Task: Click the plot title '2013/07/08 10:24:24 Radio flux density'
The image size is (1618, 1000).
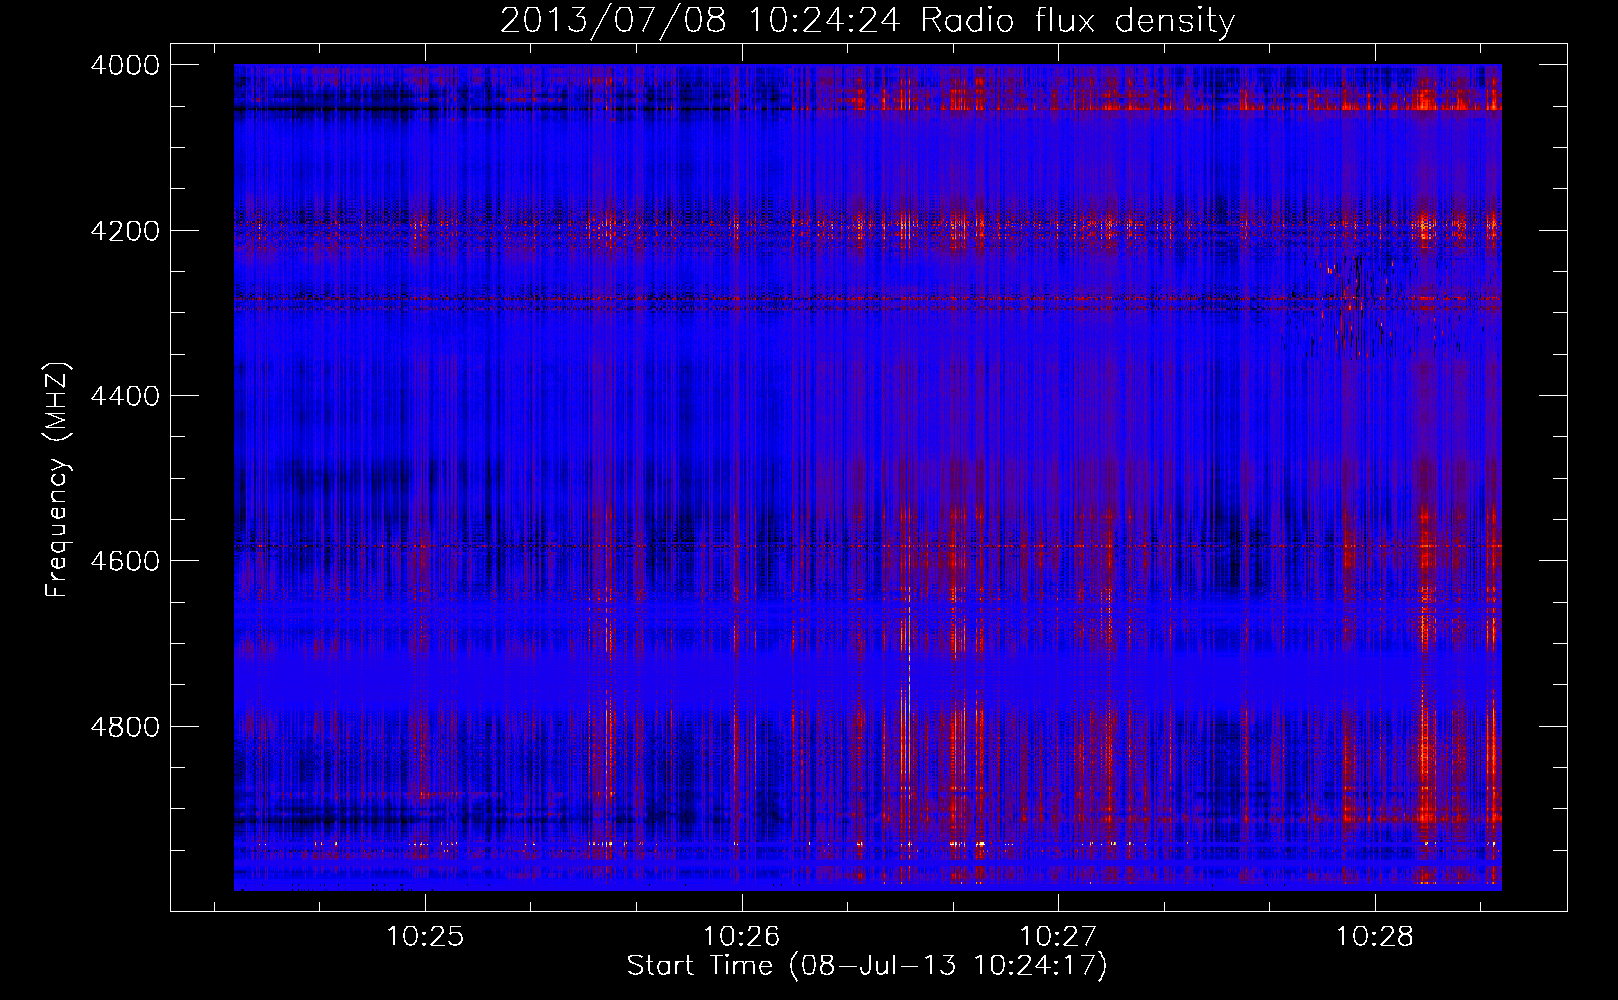Action: coord(867,20)
